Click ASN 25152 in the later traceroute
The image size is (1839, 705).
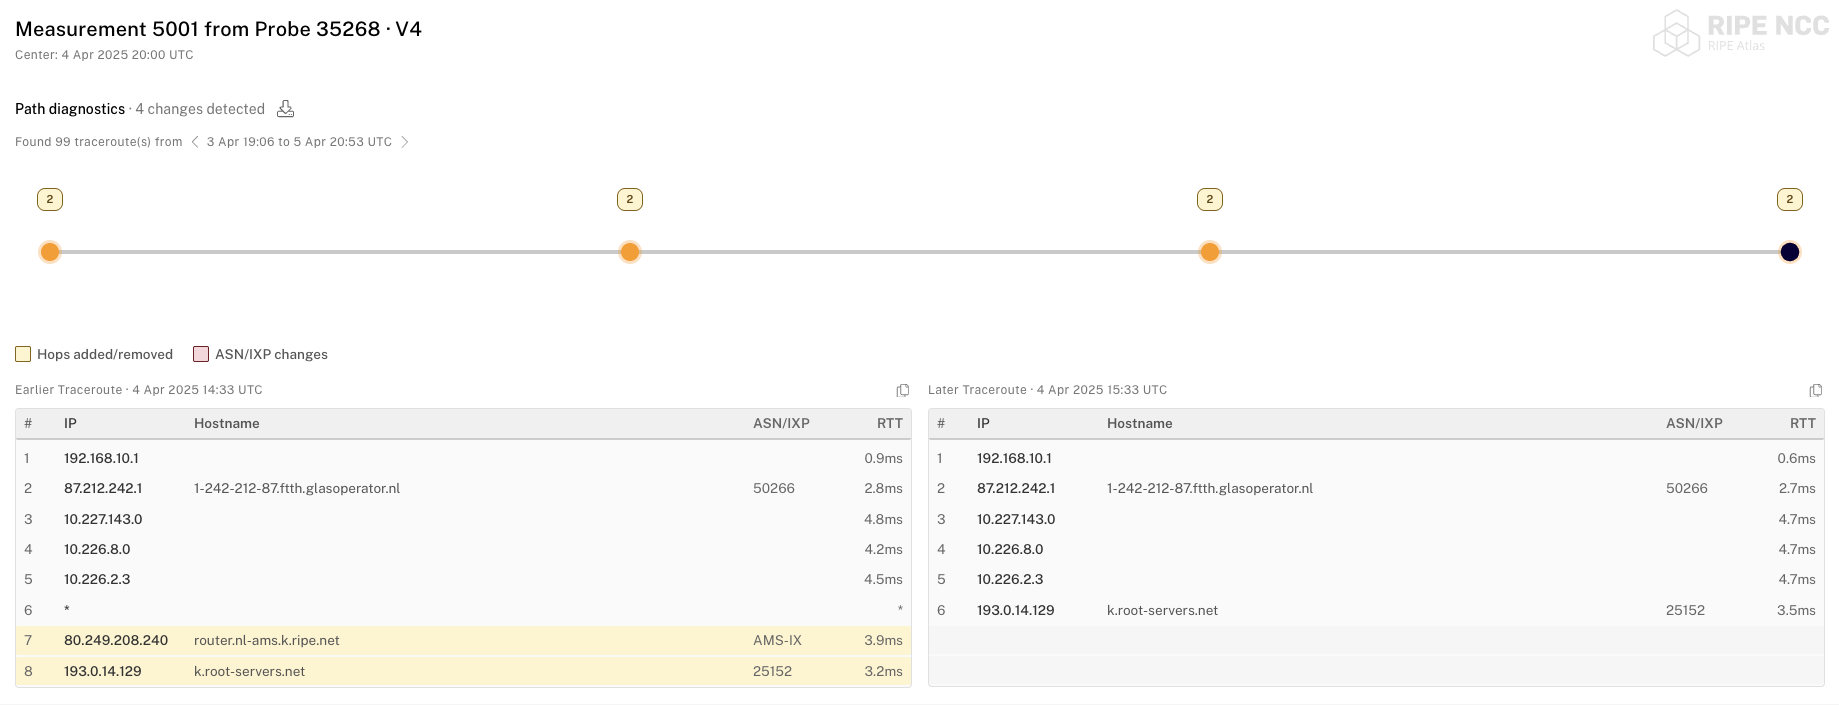pos(1685,610)
